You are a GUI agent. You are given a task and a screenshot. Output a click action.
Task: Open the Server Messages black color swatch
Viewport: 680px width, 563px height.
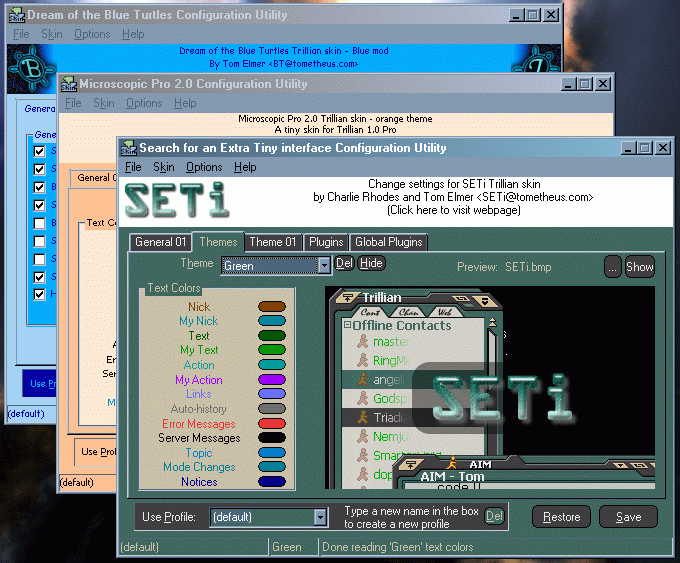pyautogui.click(x=272, y=438)
